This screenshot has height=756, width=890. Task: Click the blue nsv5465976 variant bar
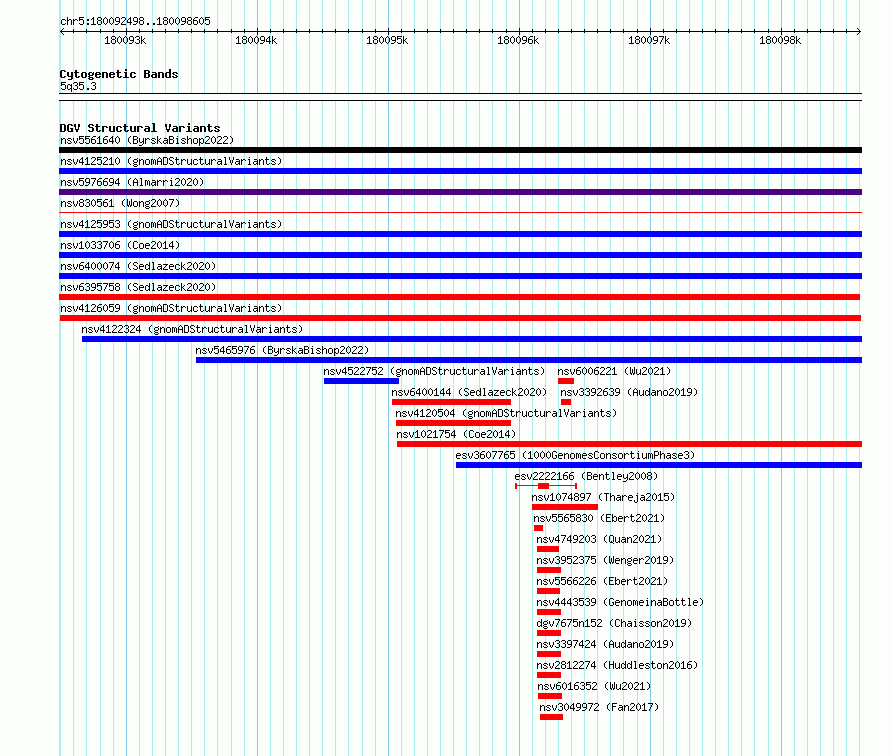click(529, 360)
